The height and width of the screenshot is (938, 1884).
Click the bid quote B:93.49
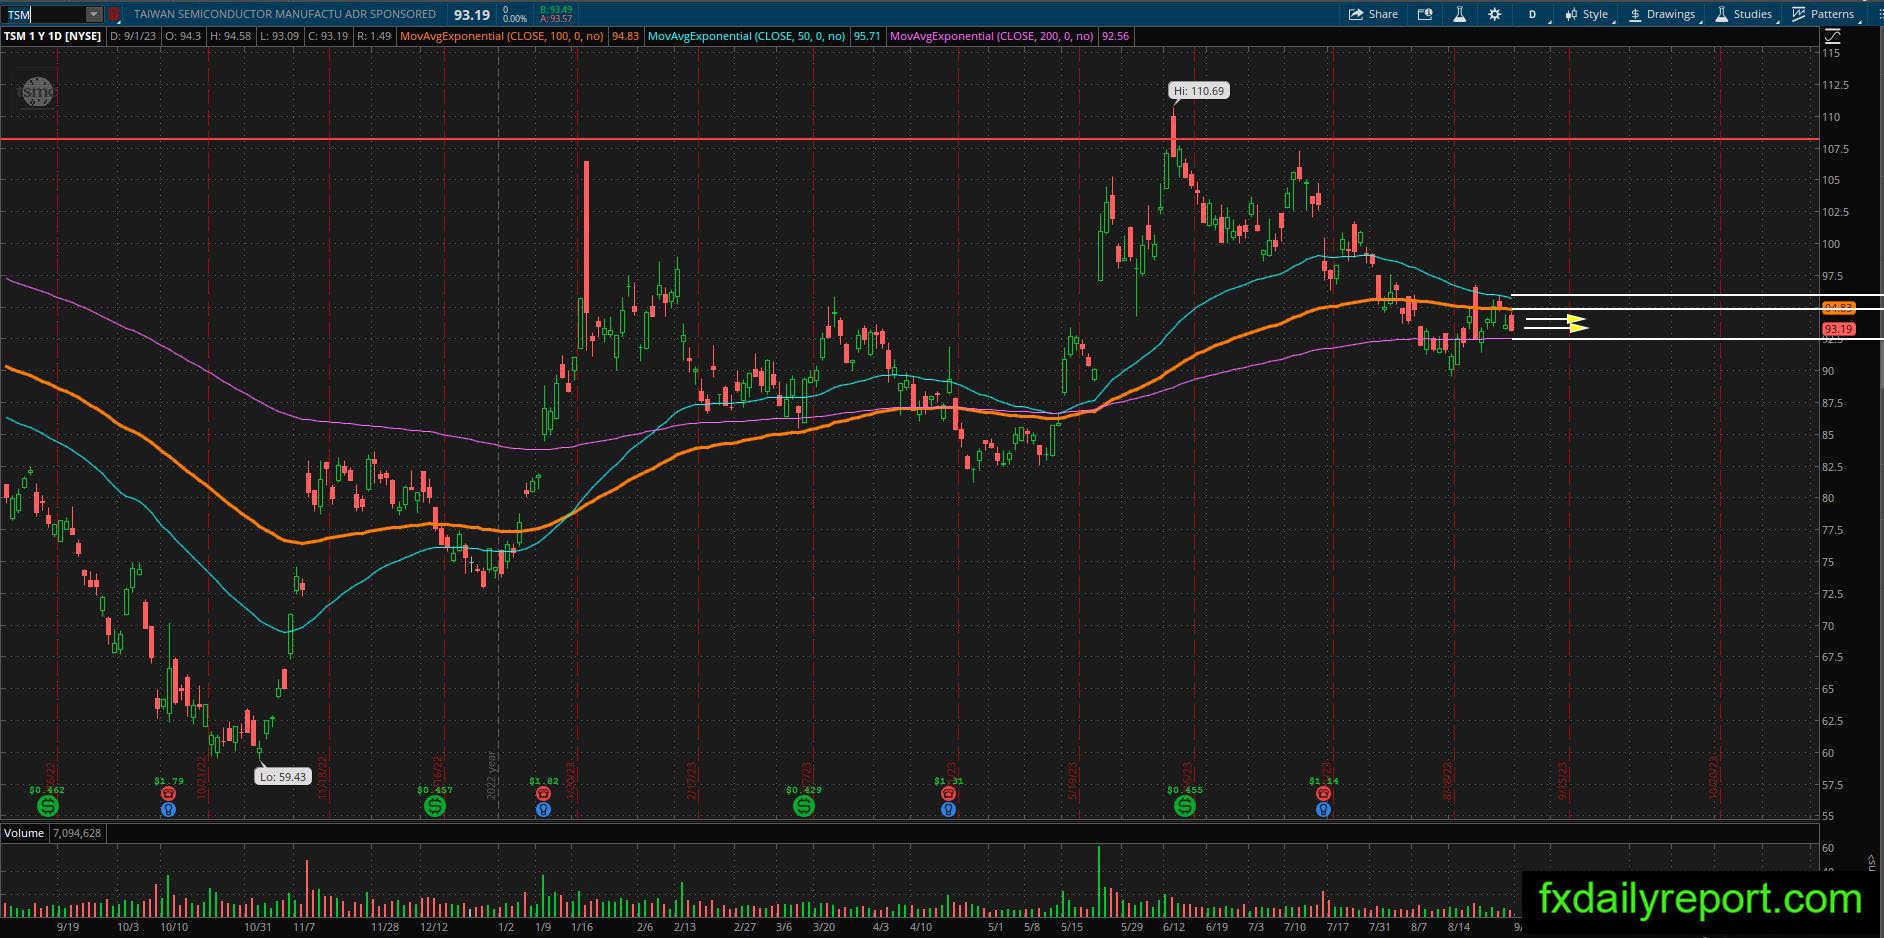(x=555, y=10)
